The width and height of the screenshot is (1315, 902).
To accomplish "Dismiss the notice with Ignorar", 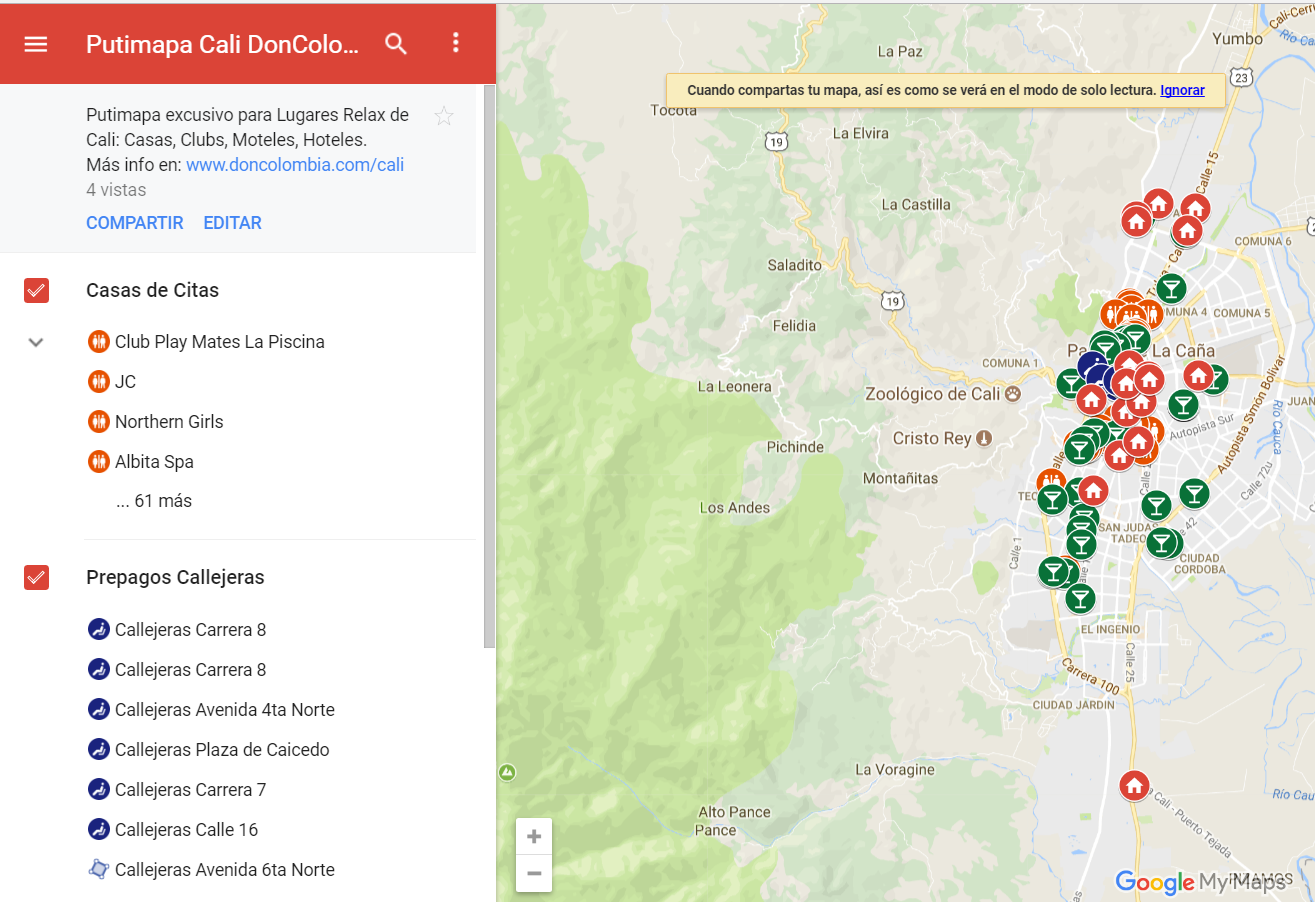I will pos(1182,90).
